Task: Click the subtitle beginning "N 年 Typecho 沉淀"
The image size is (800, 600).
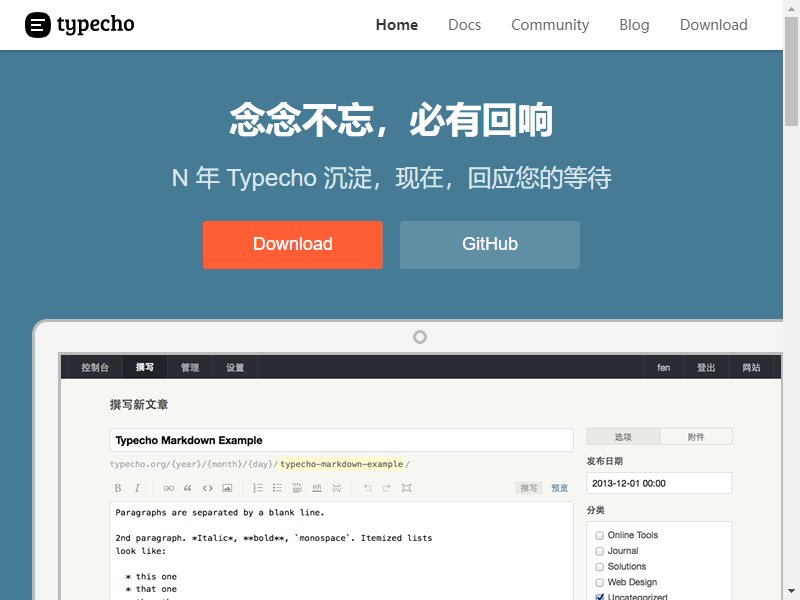Action: point(391,178)
